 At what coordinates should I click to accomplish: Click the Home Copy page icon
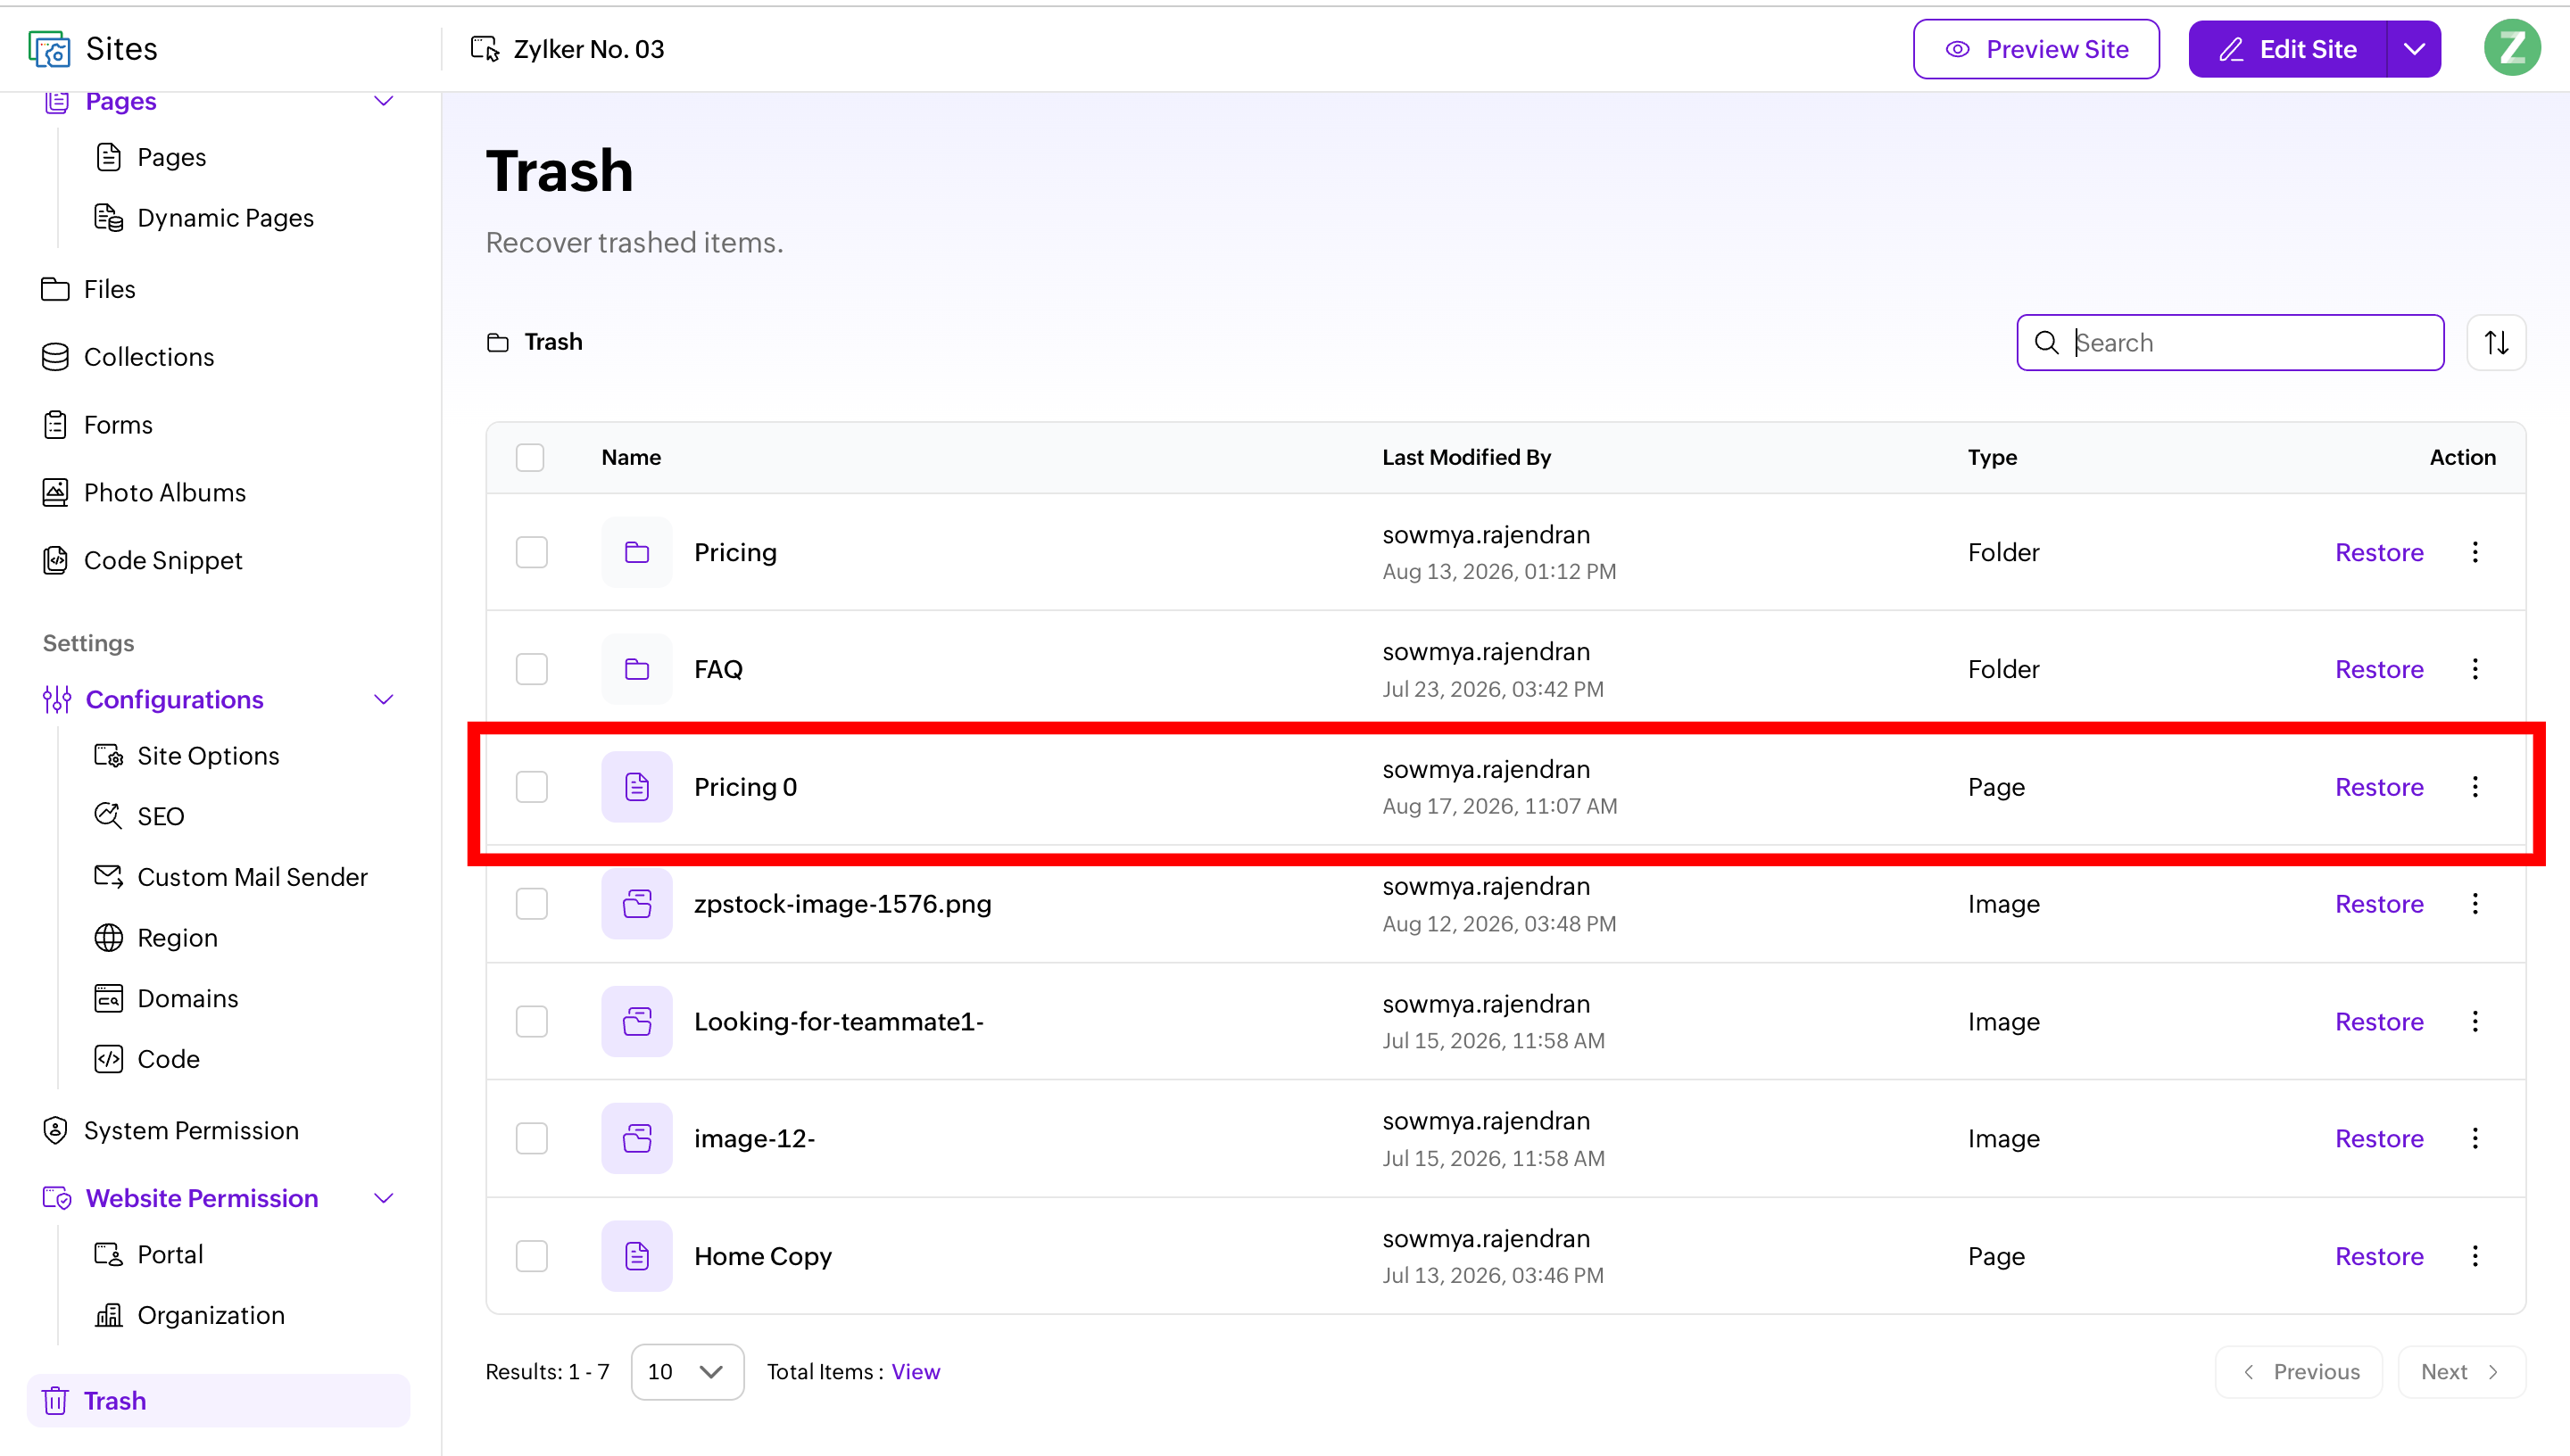click(637, 1256)
